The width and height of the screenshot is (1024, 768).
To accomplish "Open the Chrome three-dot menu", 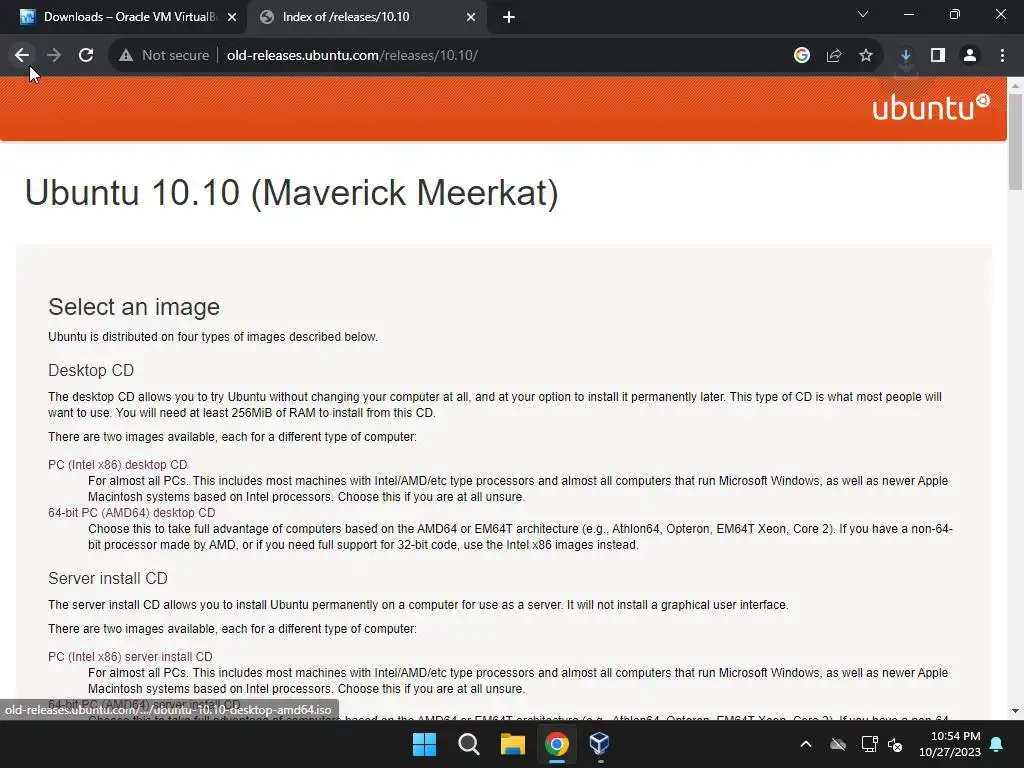I will coord(1002,56).
